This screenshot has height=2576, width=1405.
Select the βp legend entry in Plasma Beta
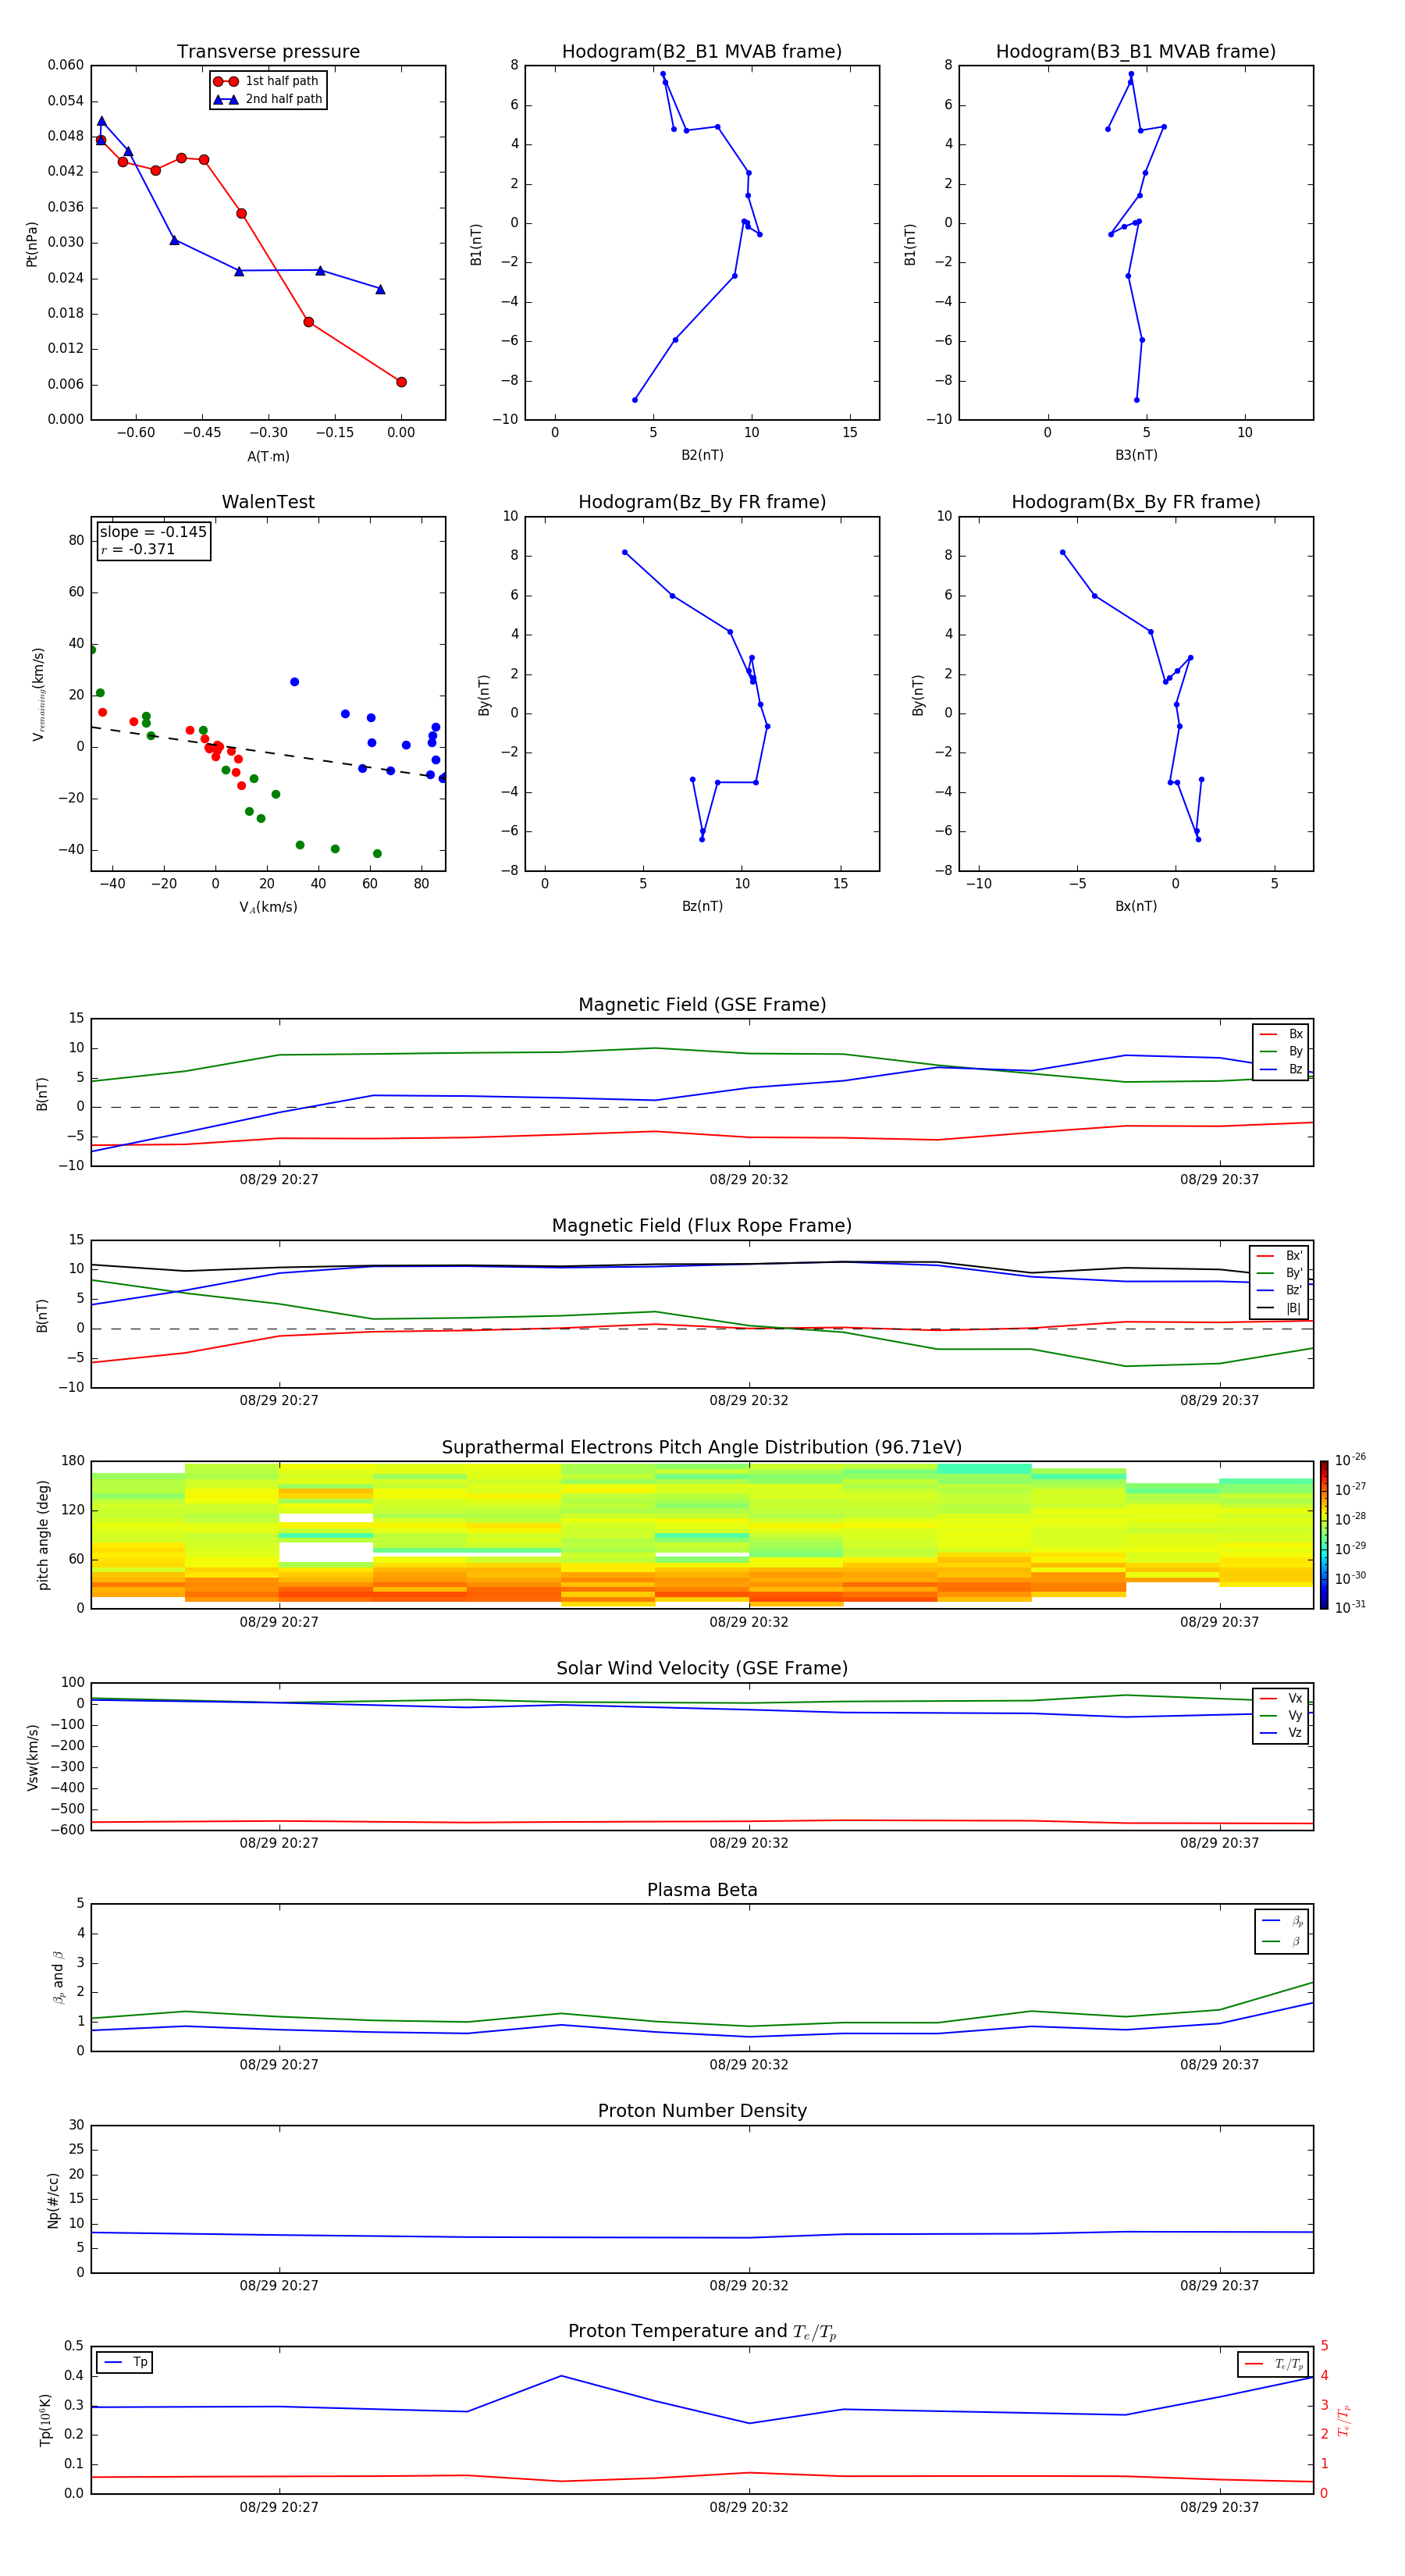pos(1282,1921)
